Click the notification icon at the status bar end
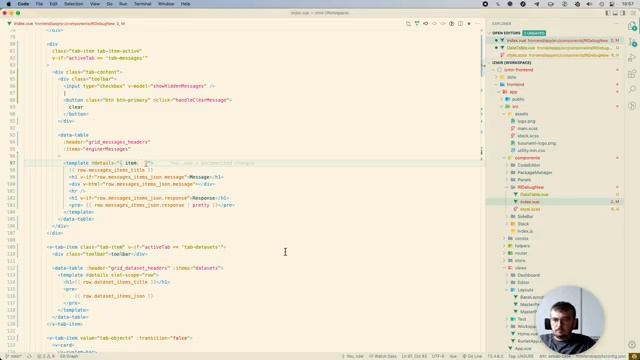Image resolution: width=640 pixels, height=360 pixels. pyautogui.click(x=634, y=356)
